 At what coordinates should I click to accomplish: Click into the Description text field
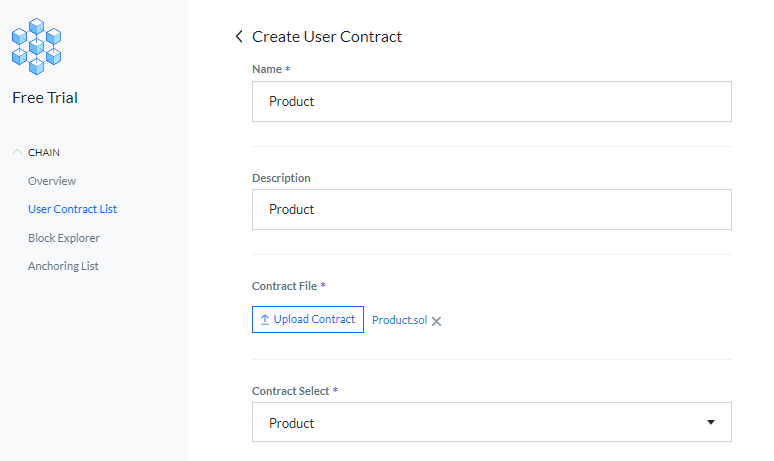click(491, 210)
